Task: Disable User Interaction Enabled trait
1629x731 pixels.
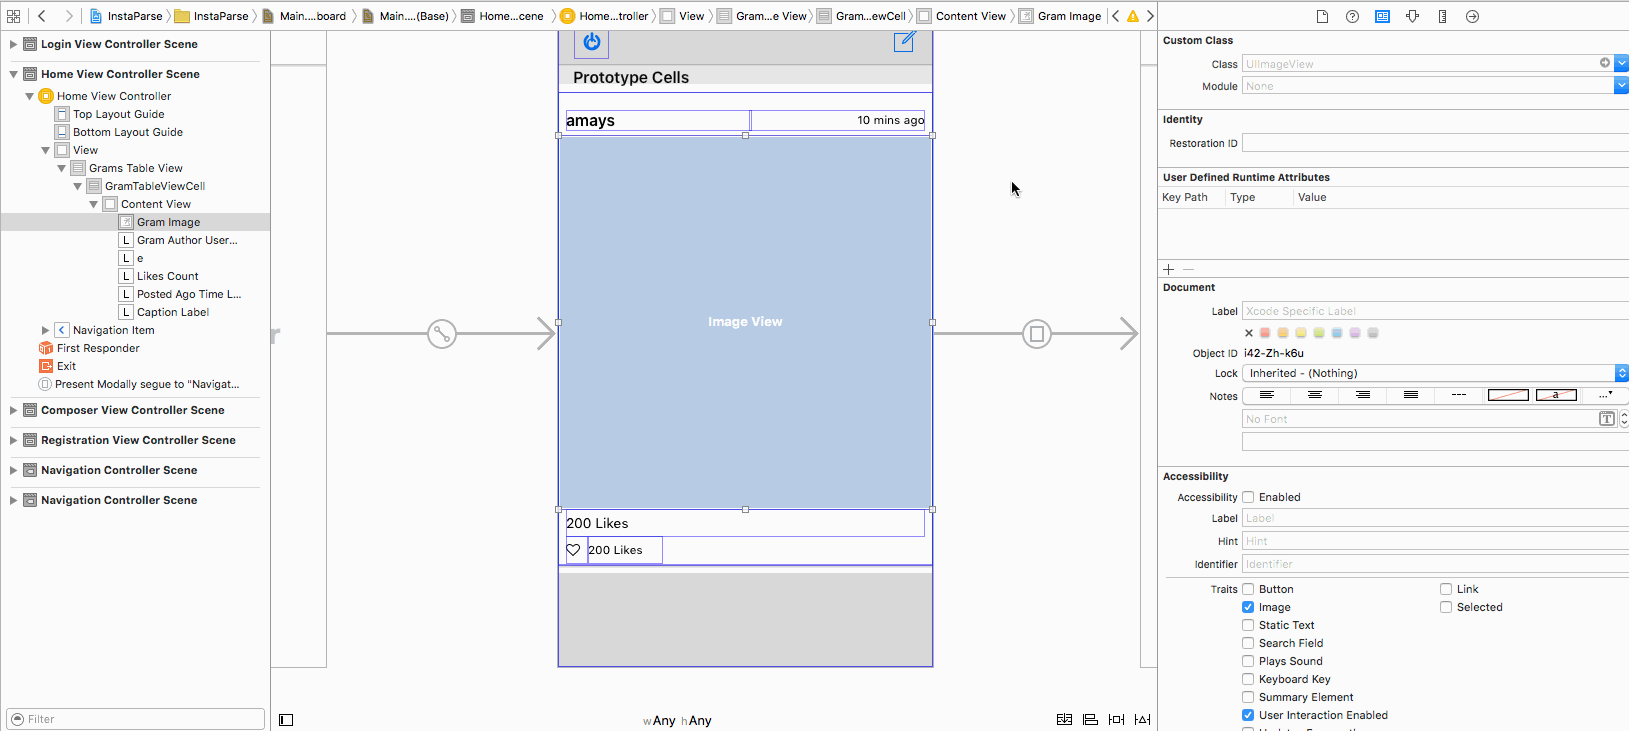Action: (1248, 715)
